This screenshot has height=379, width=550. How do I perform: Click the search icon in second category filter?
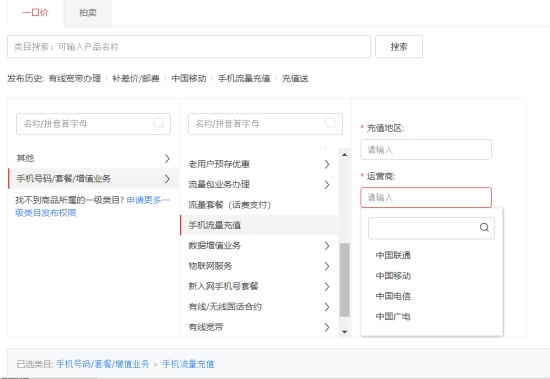click(x=330, y=124)
